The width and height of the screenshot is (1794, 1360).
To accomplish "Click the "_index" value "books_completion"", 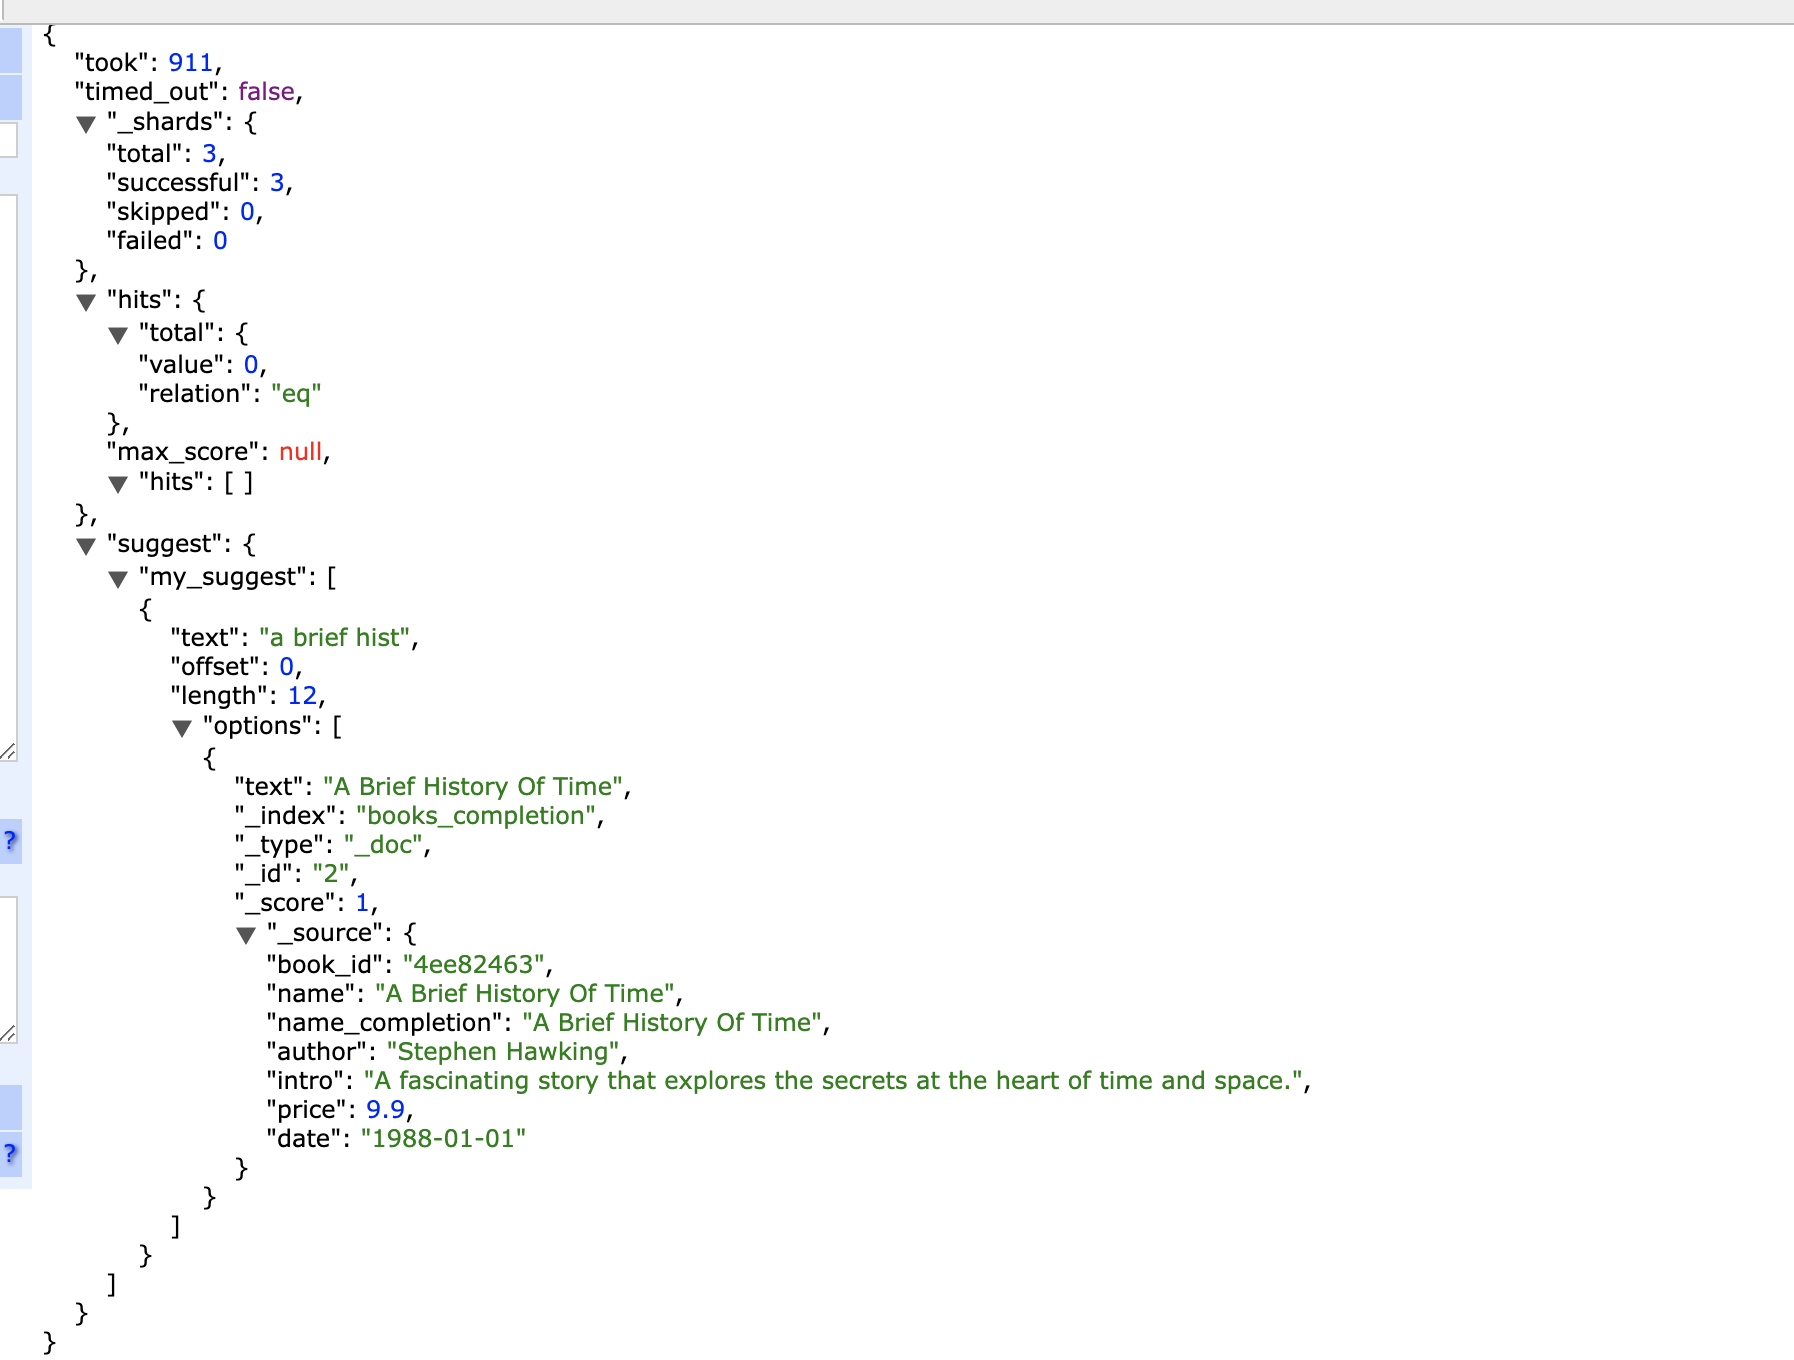I will tap(477, 816).
